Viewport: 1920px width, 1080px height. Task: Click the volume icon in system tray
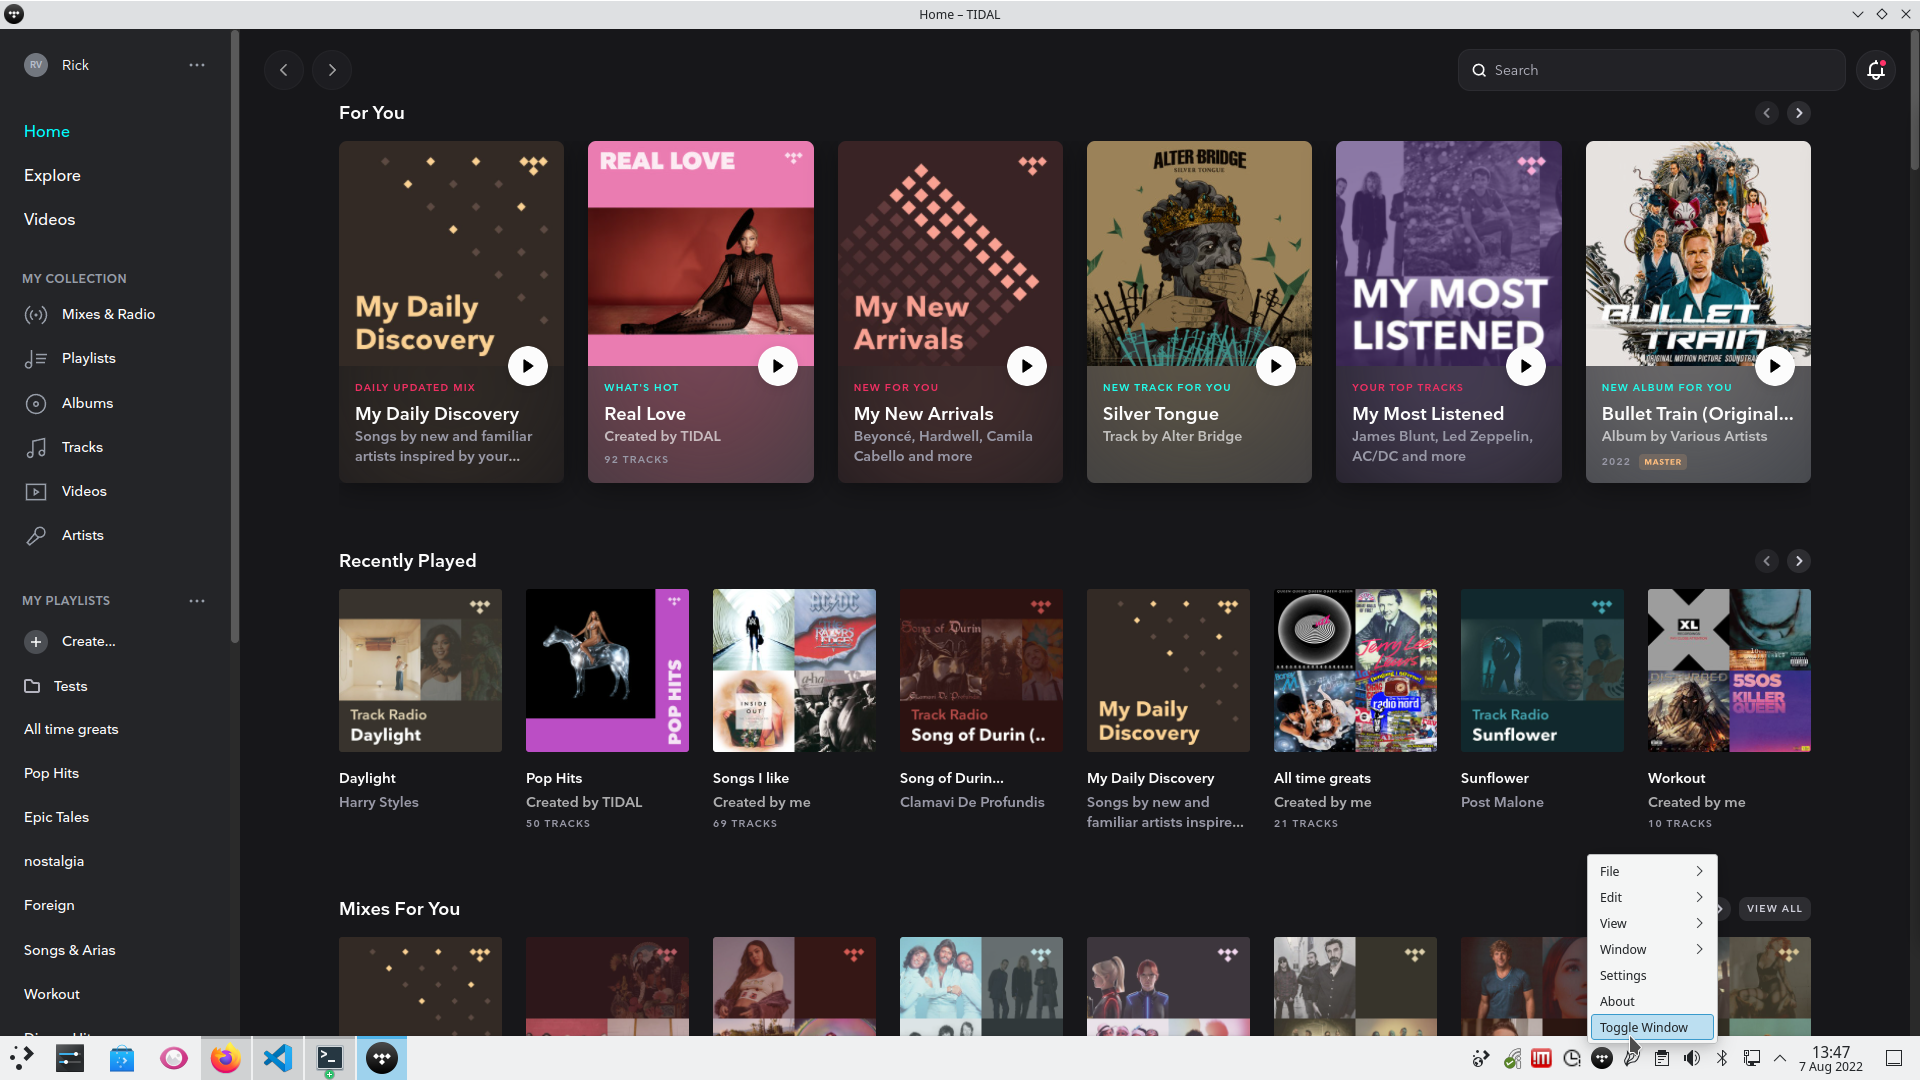pyautogui.click(x=1691, y=1058)
